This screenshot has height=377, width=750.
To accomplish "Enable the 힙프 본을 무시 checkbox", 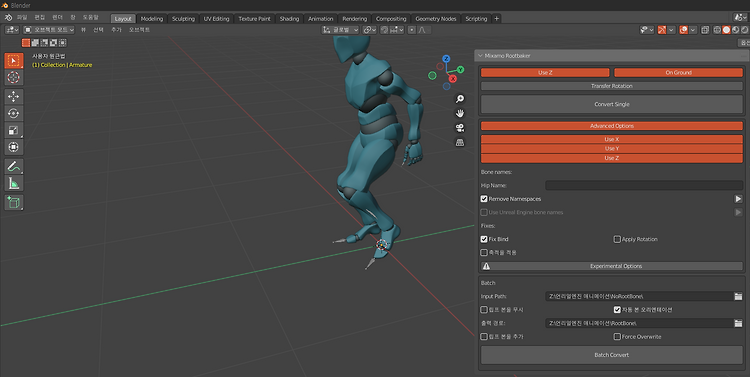I will (484, 310).
